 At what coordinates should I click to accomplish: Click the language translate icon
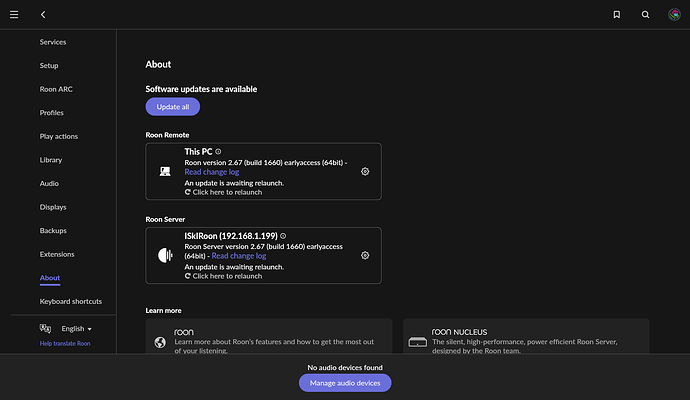(x=45, y=328)
